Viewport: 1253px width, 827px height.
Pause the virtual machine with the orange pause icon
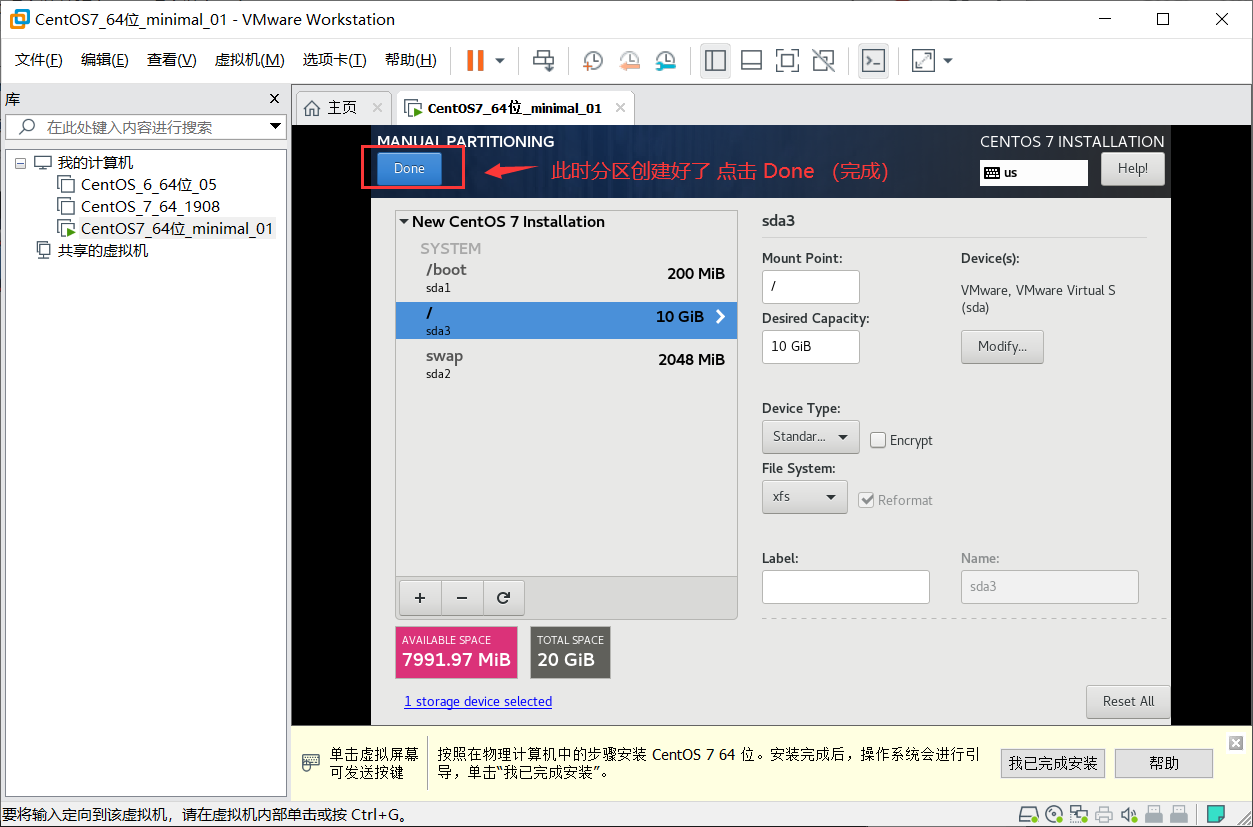[475, 61]
